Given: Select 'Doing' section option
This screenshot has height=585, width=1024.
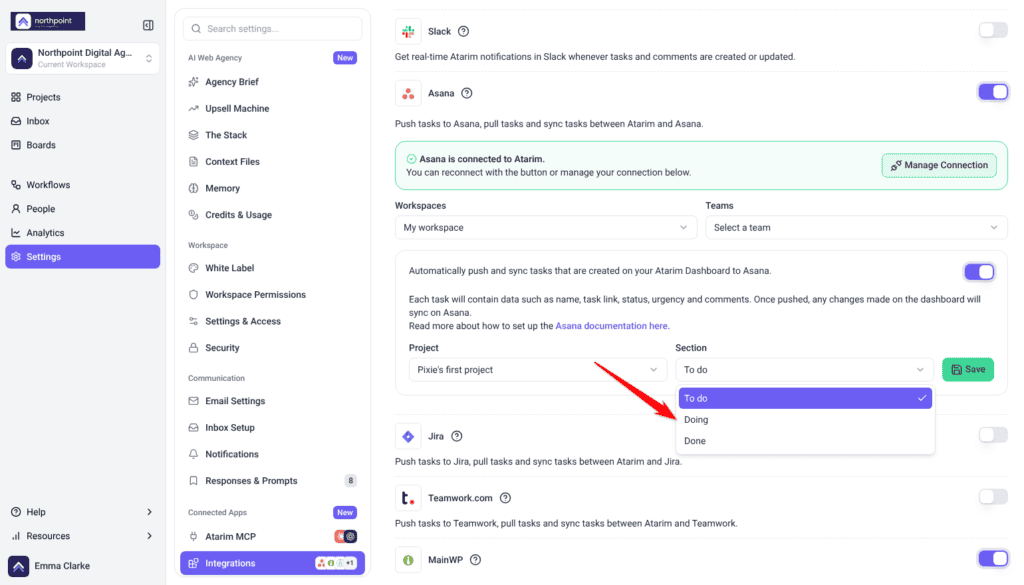Looking at the screenshot, I should tap(805, 420).
